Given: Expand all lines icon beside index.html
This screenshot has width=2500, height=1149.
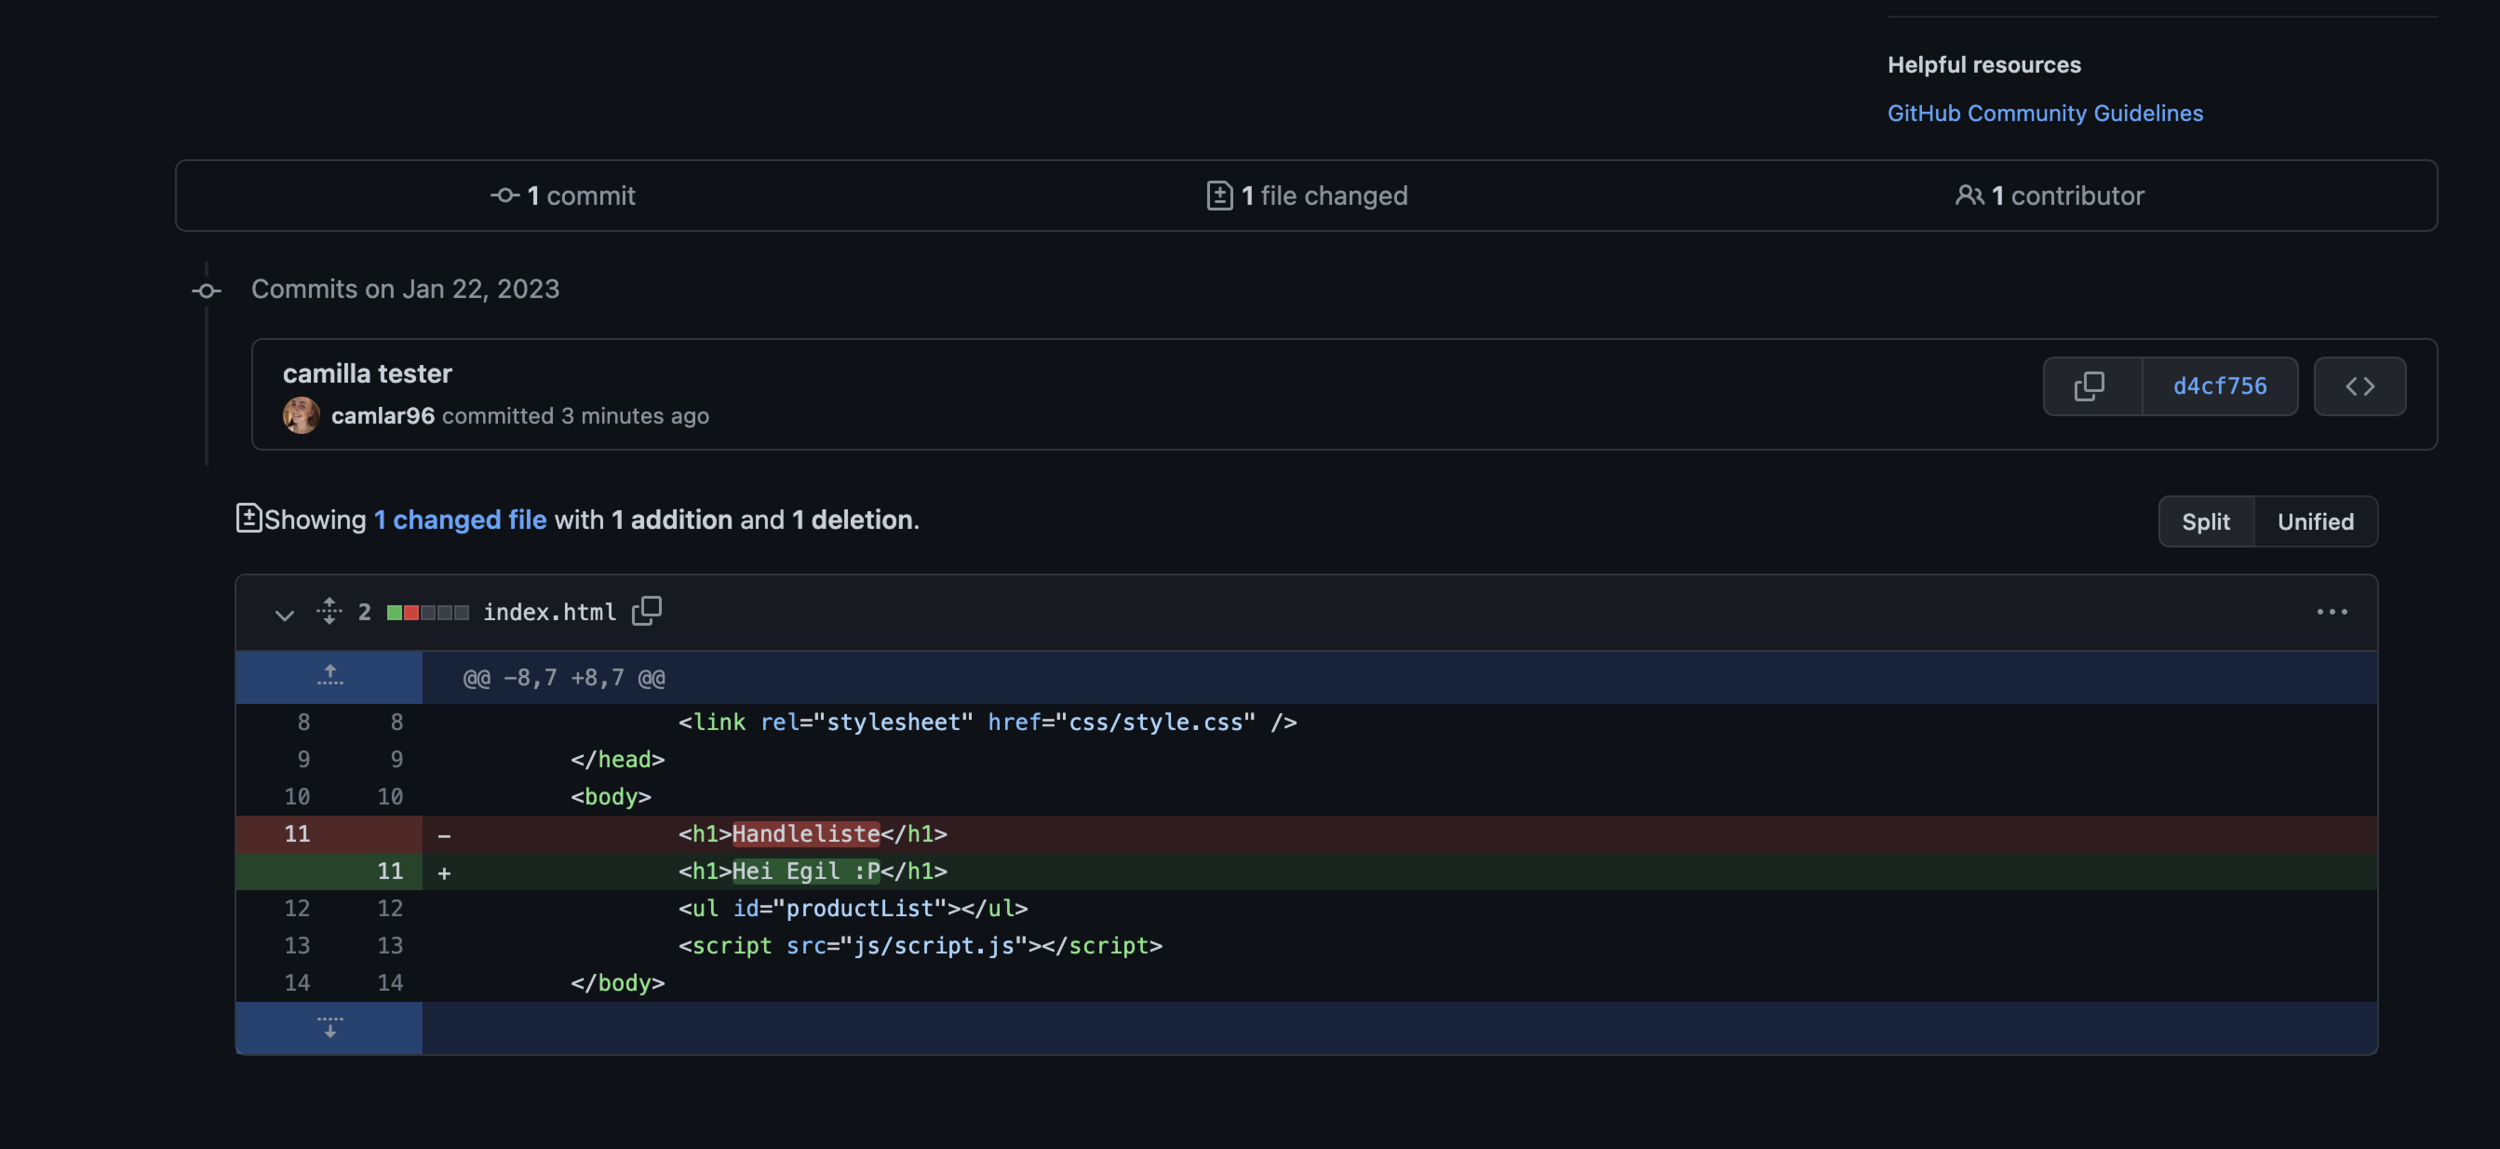Looking at the screenshot, I should point(329,611).
